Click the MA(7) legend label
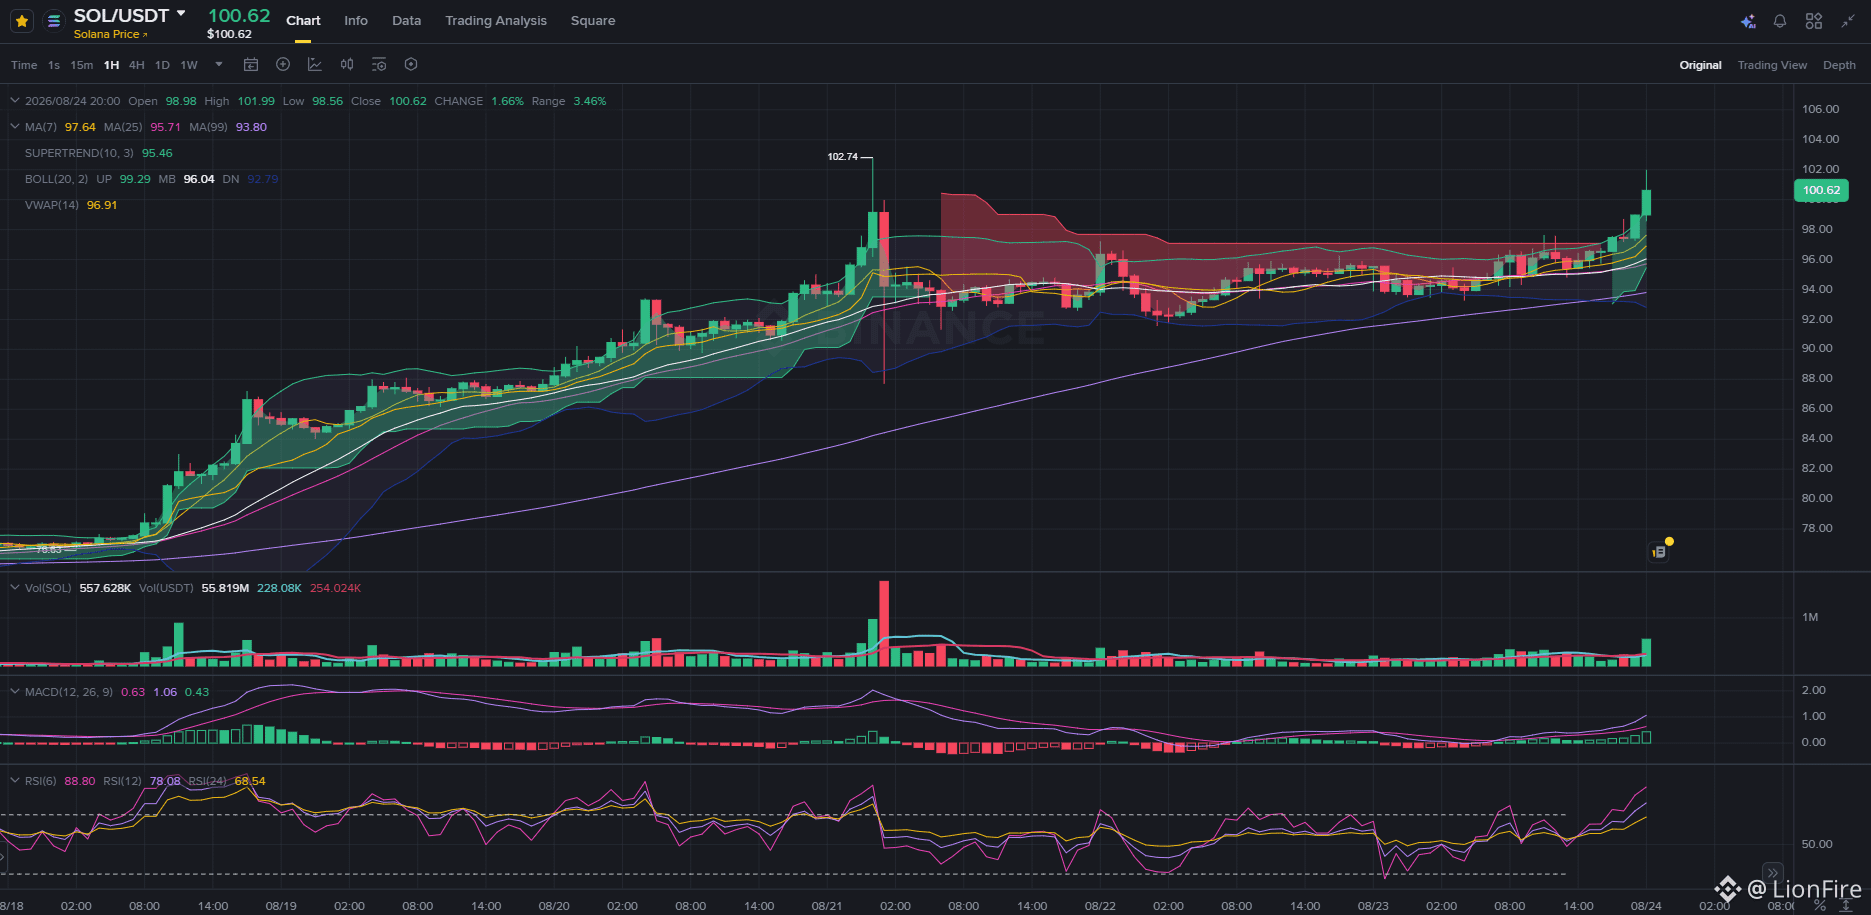The width and height of the screenshot is (1871, 915). click(41, 127)
